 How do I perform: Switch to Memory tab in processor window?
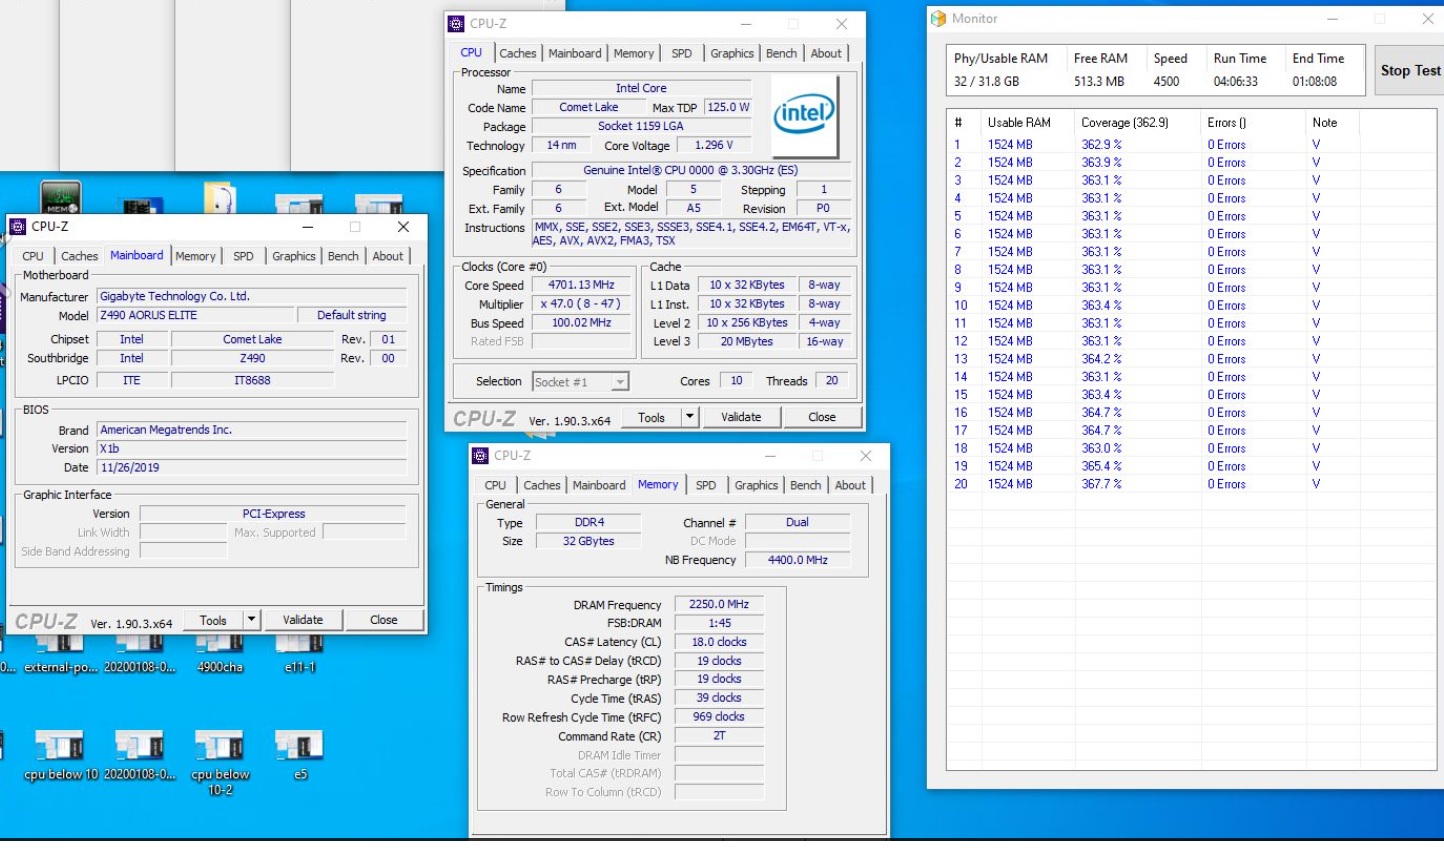[x=633, y=54]
